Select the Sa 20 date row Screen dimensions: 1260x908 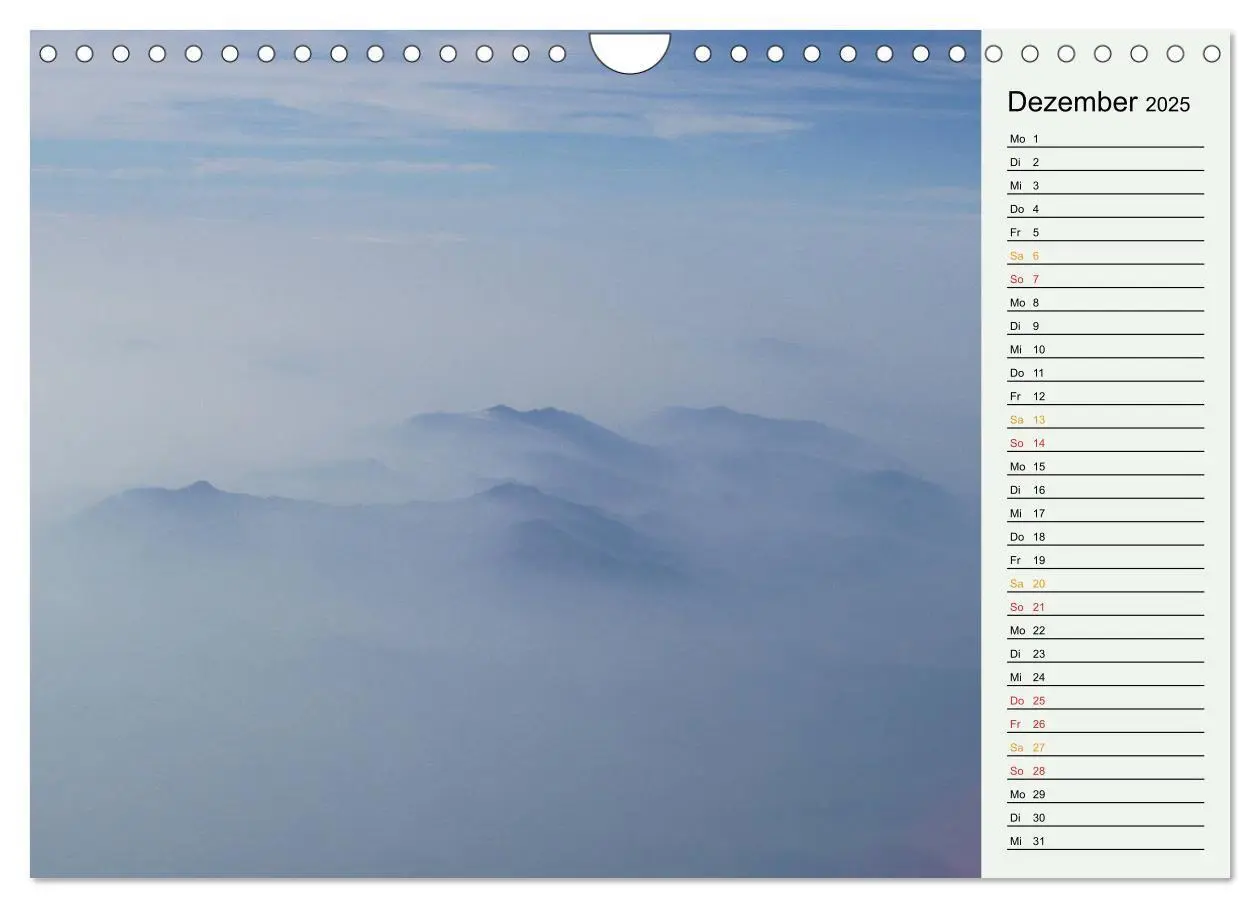point(1105,584)
